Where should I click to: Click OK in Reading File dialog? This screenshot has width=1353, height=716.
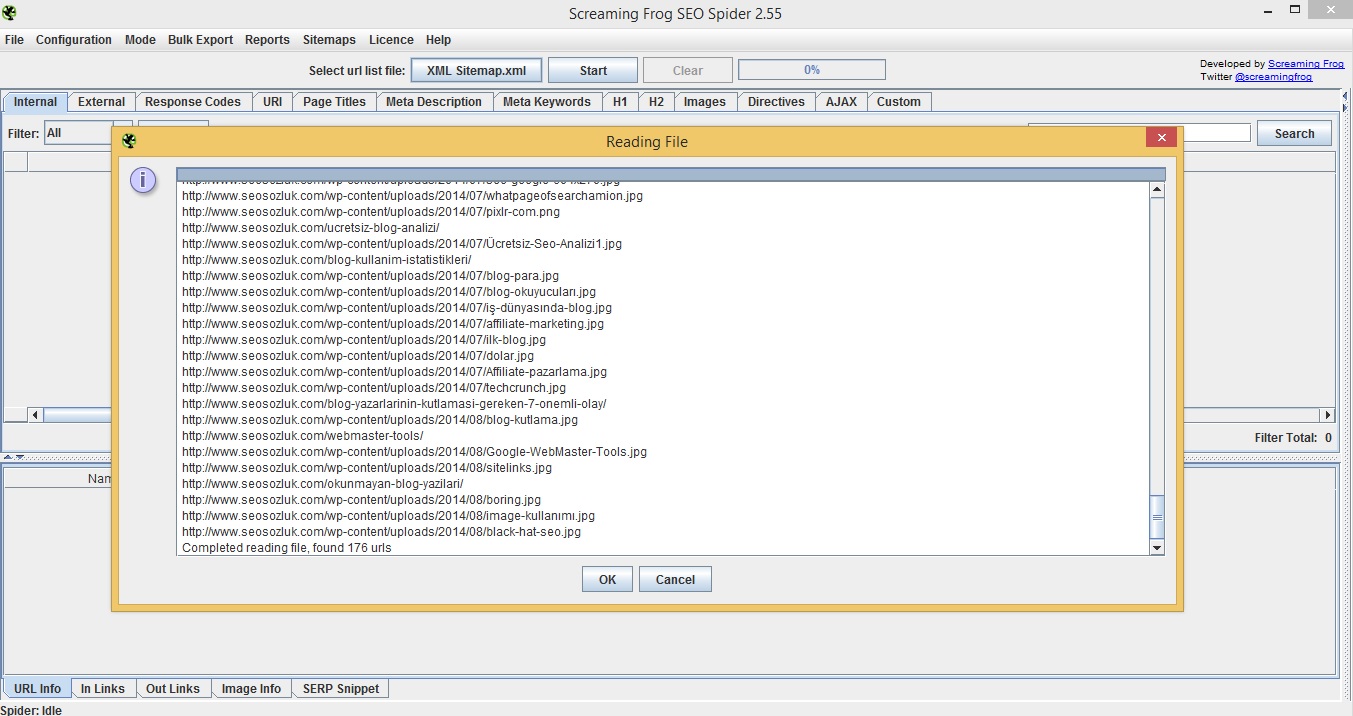pyautogui.click(x=607, y=579)
